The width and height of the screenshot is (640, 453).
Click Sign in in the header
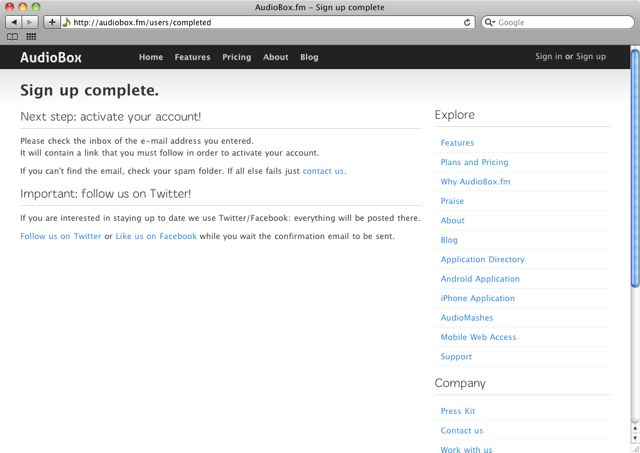549,56
